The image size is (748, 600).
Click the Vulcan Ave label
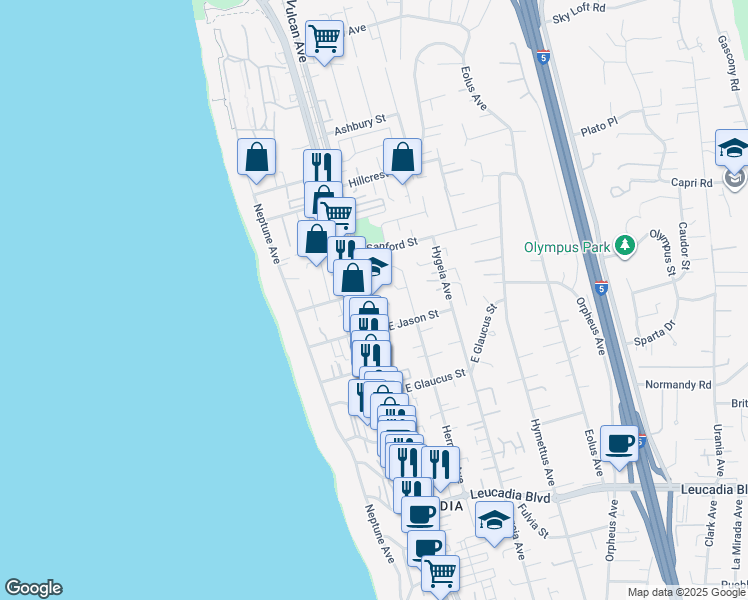(x=296, y=31)
